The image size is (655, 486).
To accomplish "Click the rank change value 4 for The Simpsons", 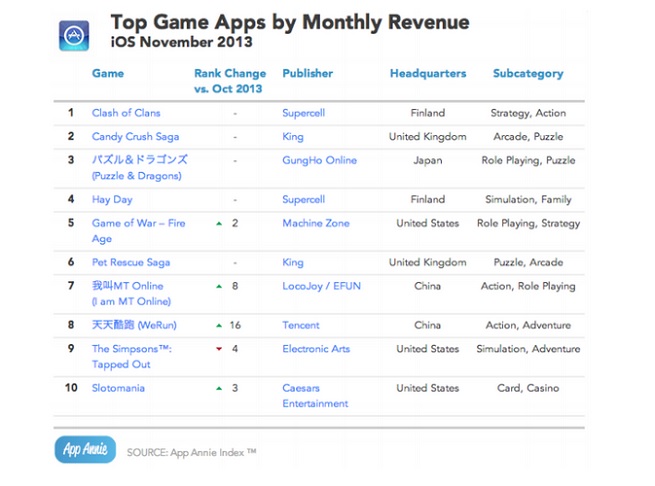I will pos(235,349).
